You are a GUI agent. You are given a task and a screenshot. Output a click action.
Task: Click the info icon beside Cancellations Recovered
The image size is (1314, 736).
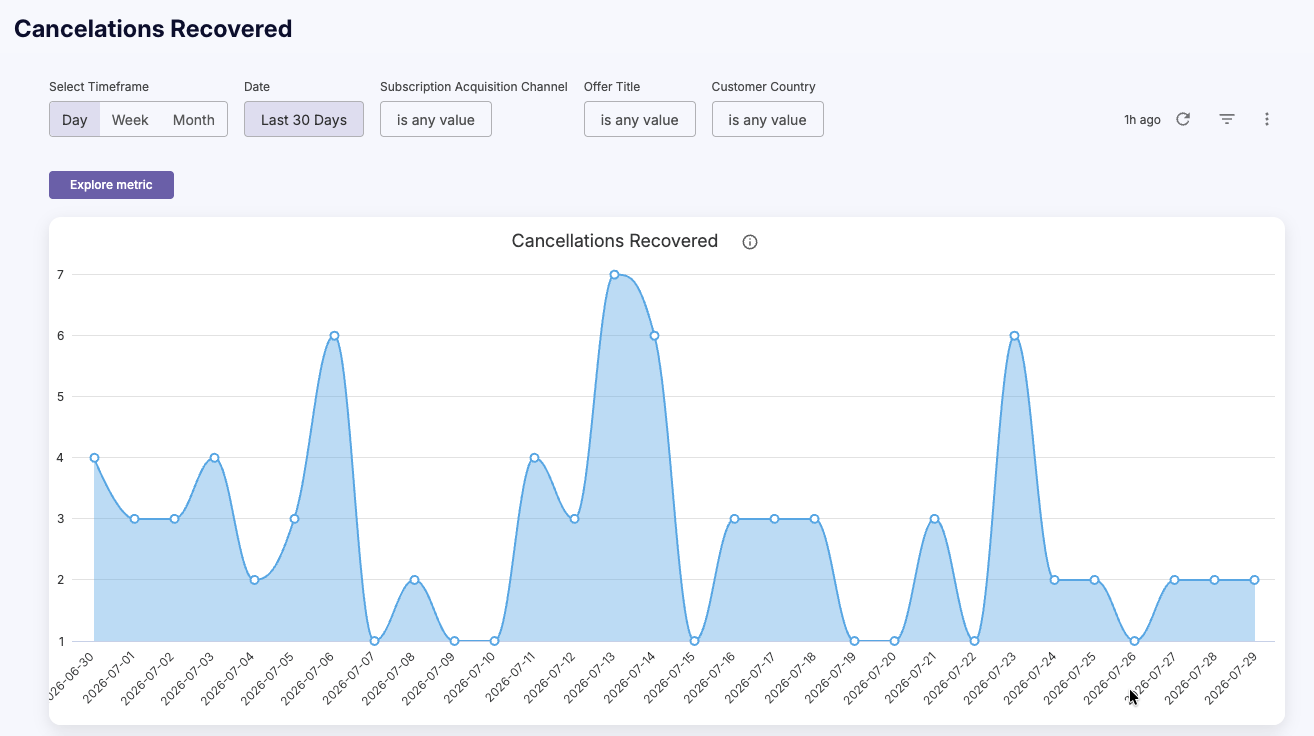coord(750,242)
